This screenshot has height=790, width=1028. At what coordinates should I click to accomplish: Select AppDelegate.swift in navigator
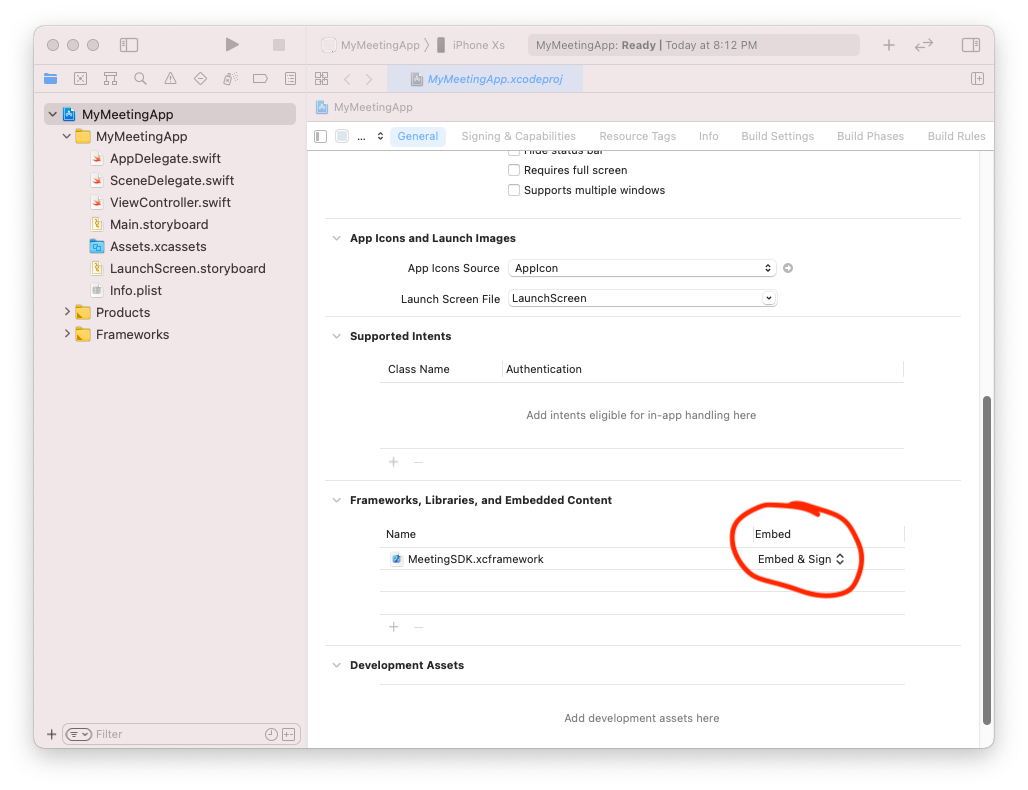tap(165, 159)
